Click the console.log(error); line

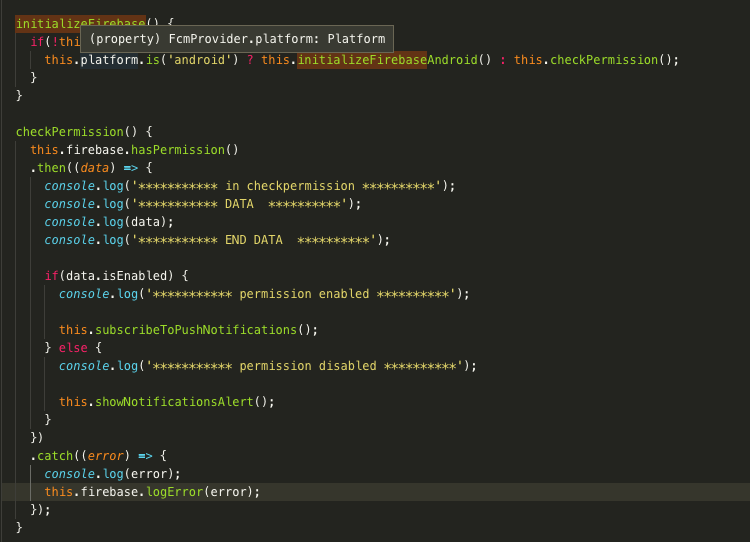(113, 474)
